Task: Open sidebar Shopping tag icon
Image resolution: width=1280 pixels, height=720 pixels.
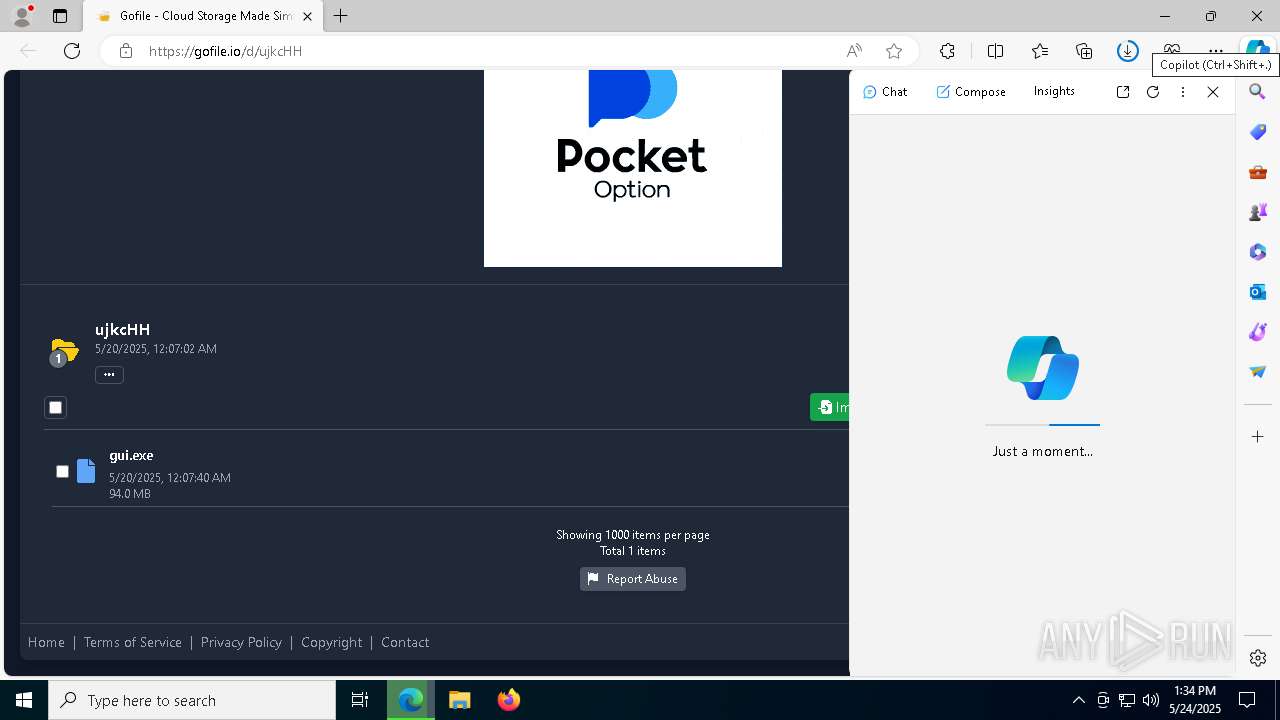Action: click(x=1258, y=132)
